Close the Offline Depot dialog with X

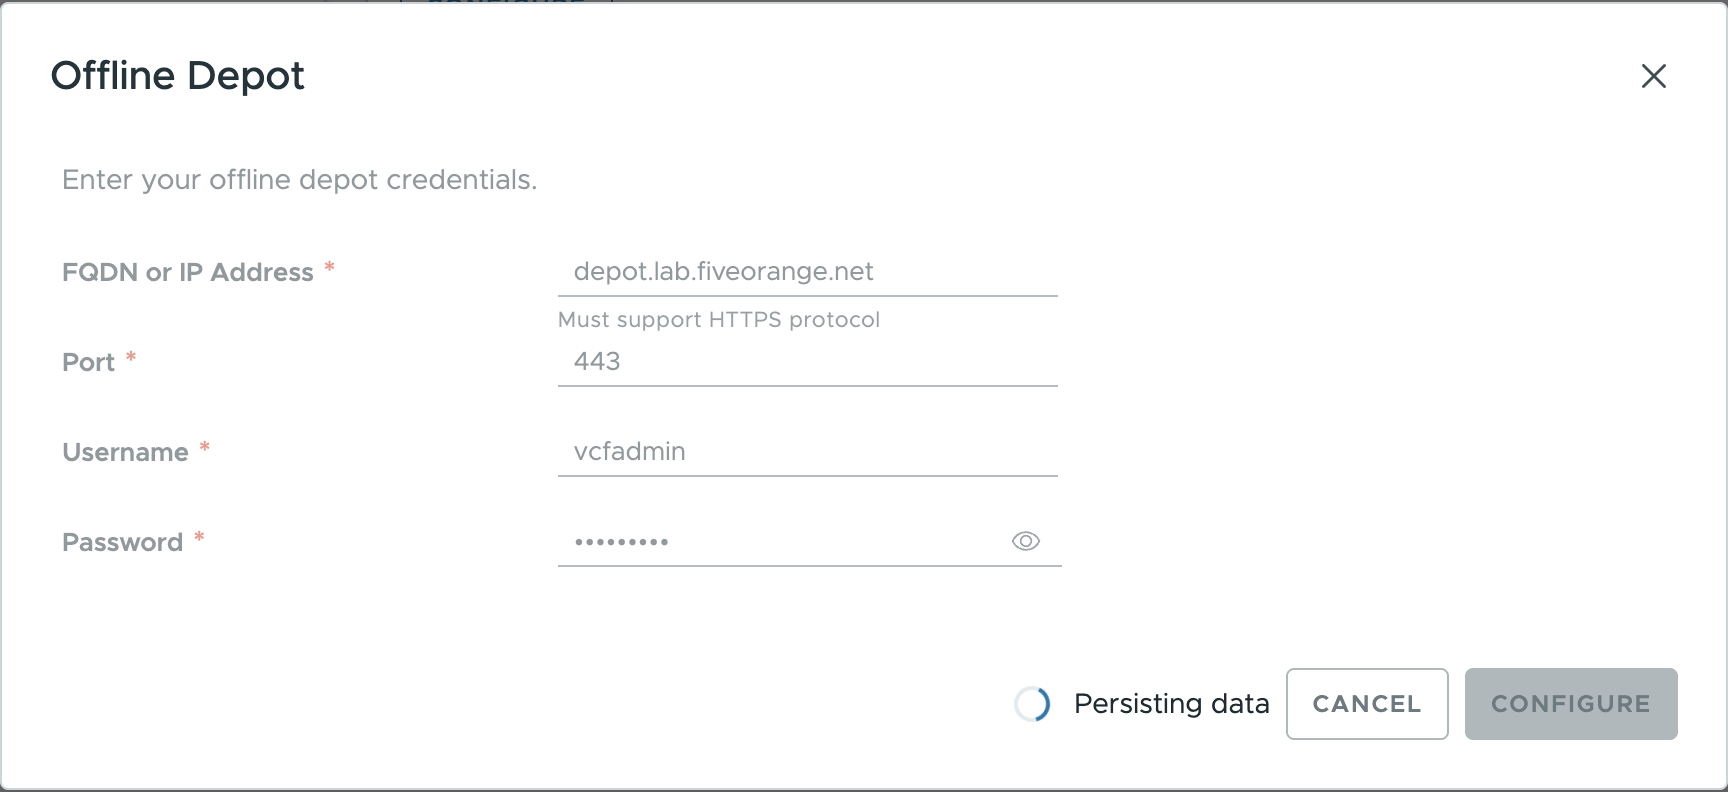pyautogui.click(x=1653, y=76)
